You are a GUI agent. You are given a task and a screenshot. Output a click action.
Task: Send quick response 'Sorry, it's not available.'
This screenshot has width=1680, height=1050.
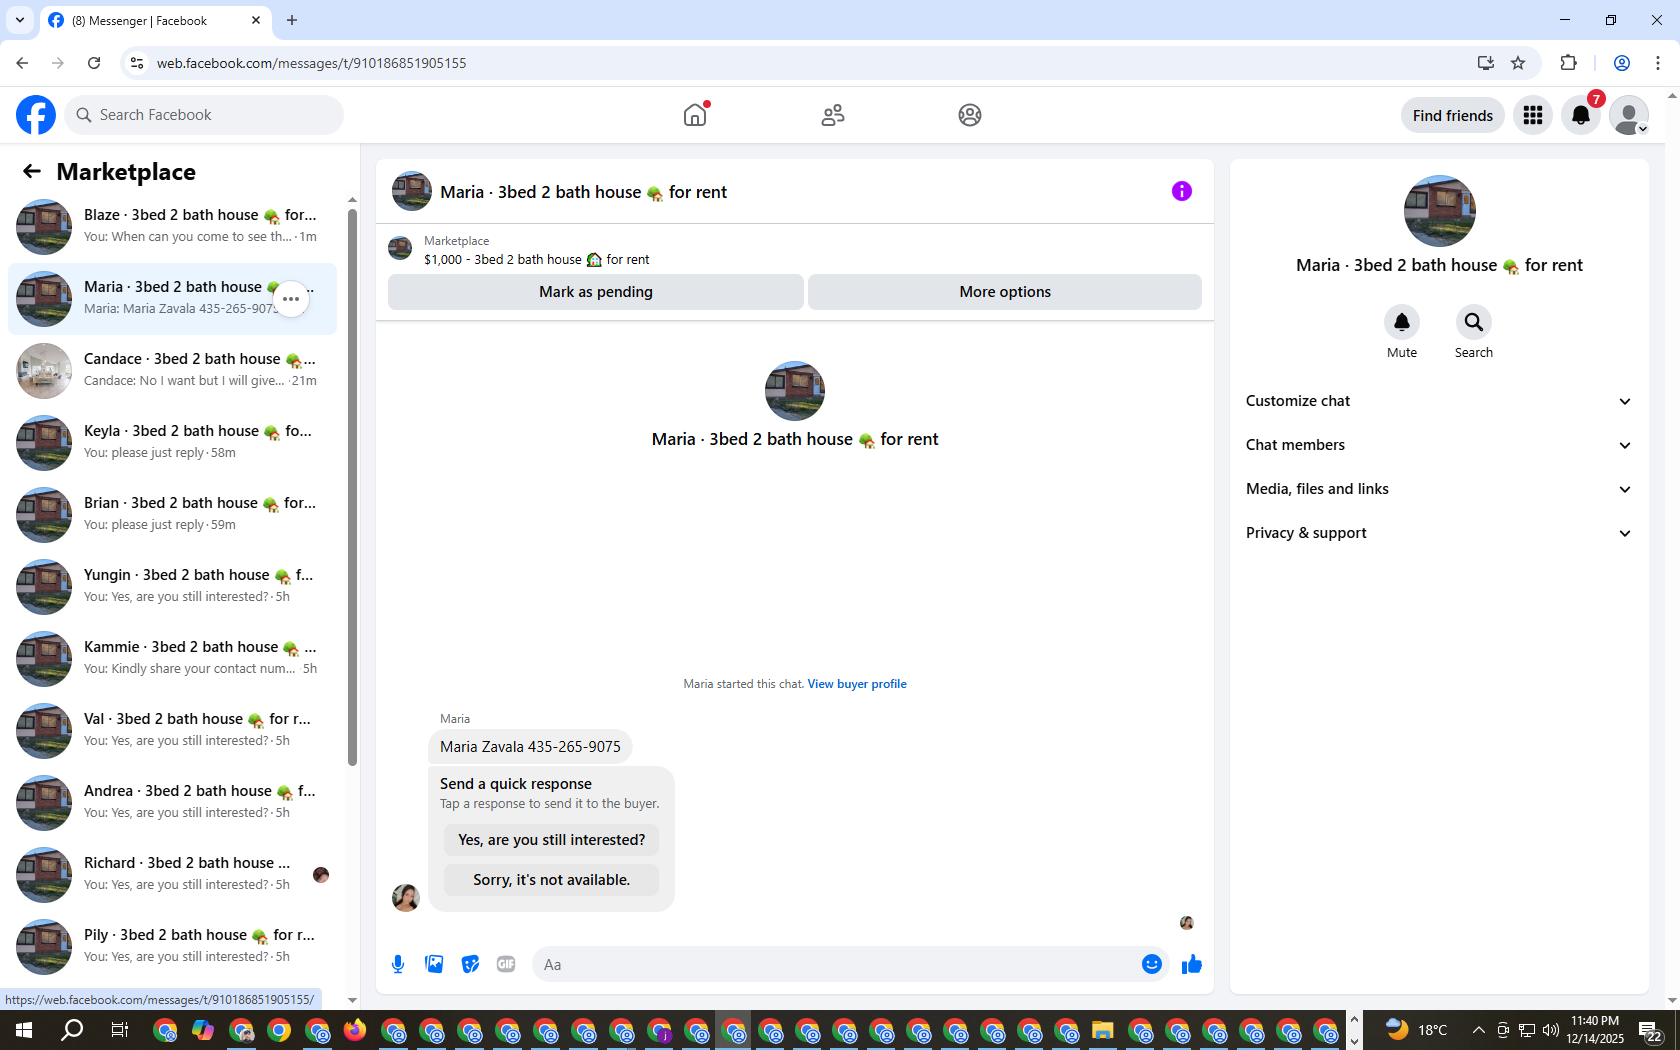(551, 880)
